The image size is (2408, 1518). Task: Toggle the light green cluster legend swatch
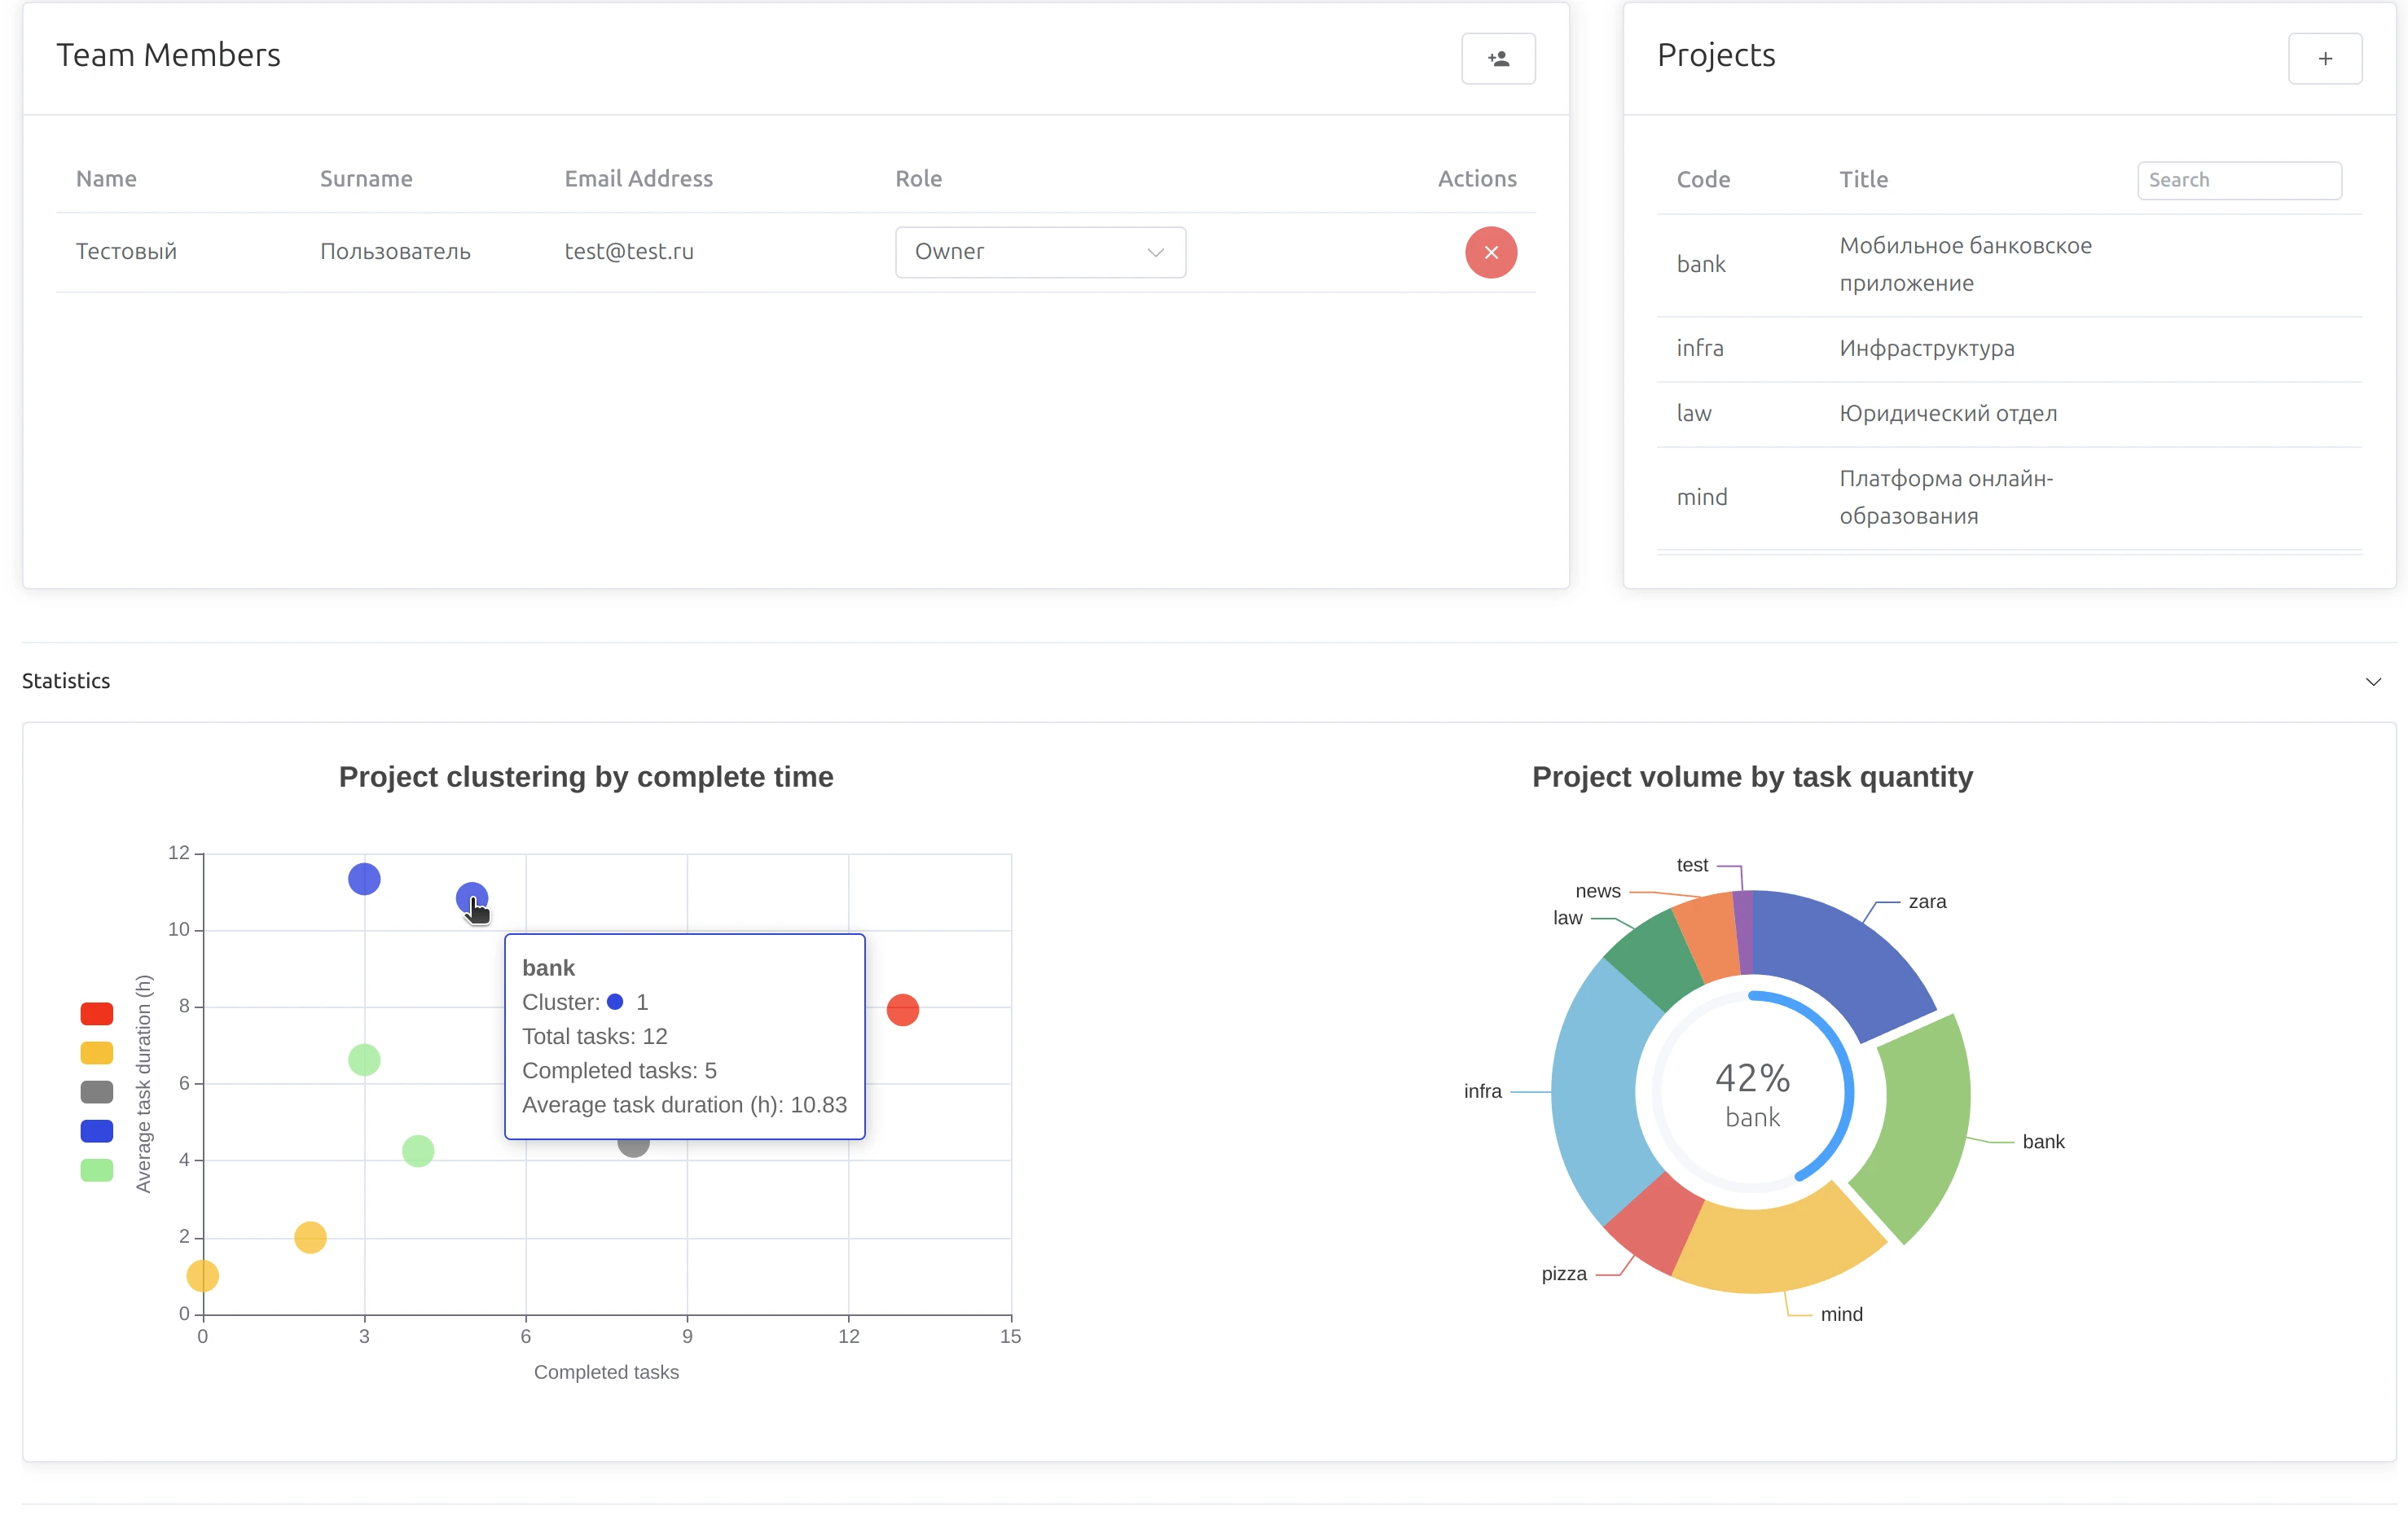(97, 1170)
